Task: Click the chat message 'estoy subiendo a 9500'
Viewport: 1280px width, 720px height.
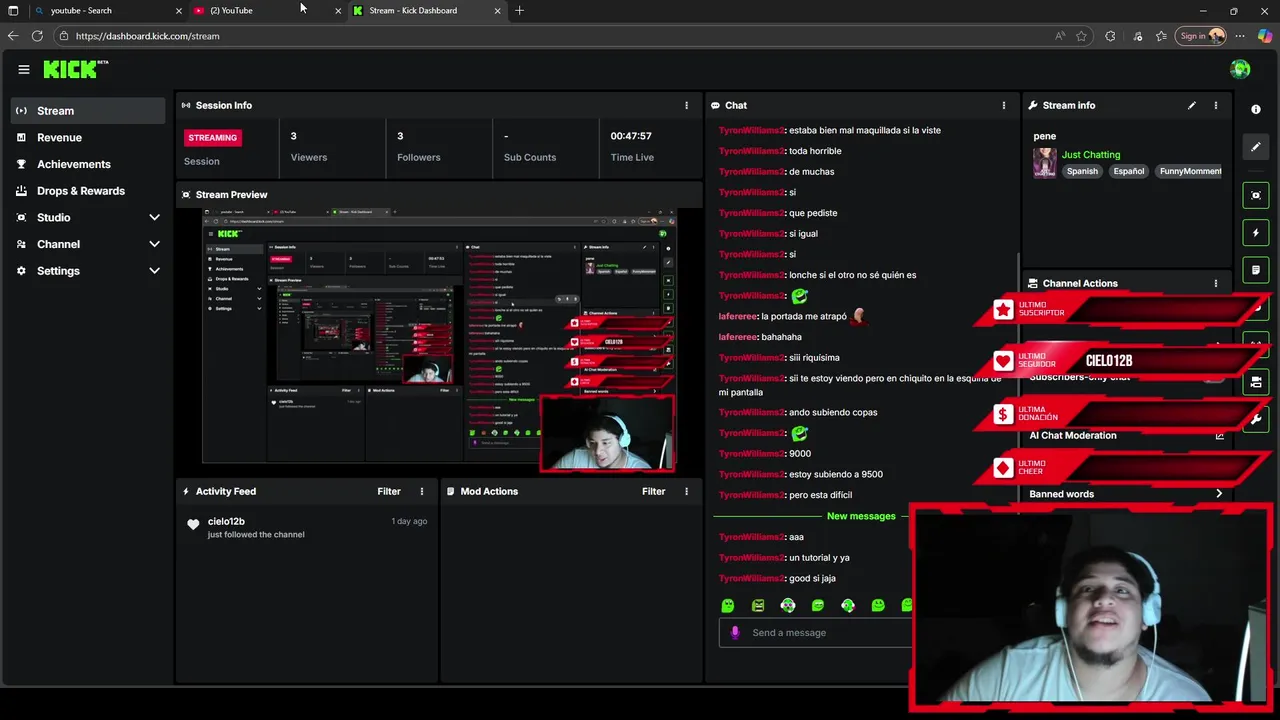Action: 836,474
